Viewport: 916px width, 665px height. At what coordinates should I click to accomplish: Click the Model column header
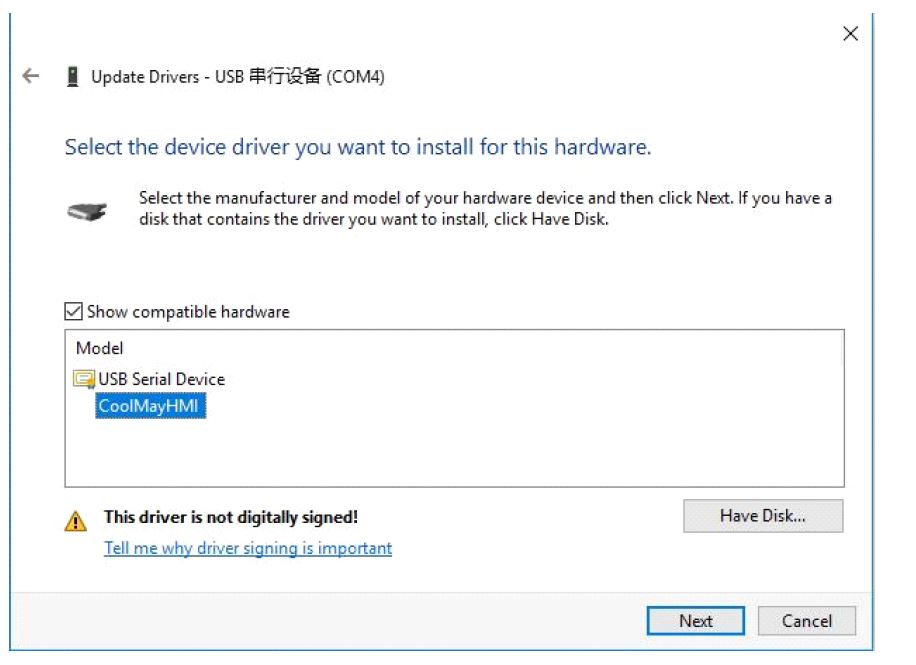[x=99, y=348]
